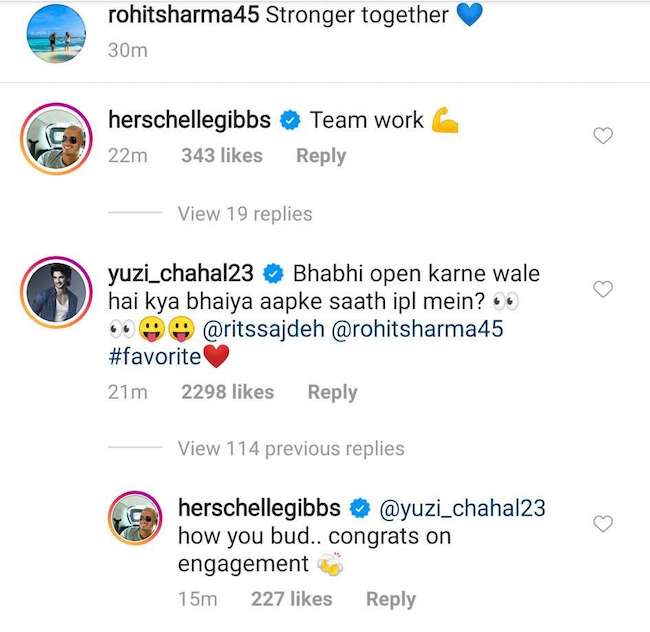Viewport: 650px width, 632px height.
Task: Tap the #favorite hashtag
Action: point(155,356)
